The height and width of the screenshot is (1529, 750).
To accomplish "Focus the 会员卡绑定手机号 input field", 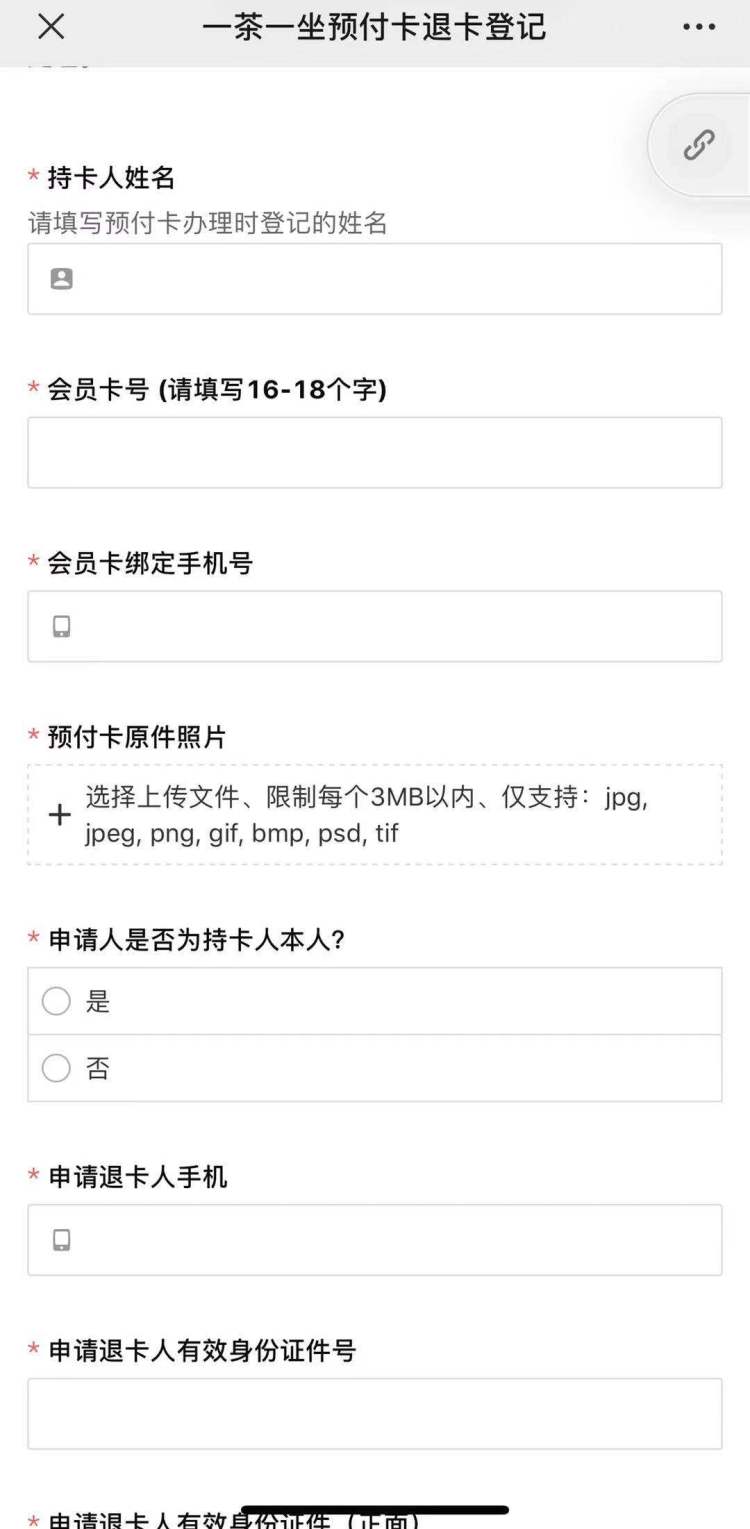I will pos(390,627).
